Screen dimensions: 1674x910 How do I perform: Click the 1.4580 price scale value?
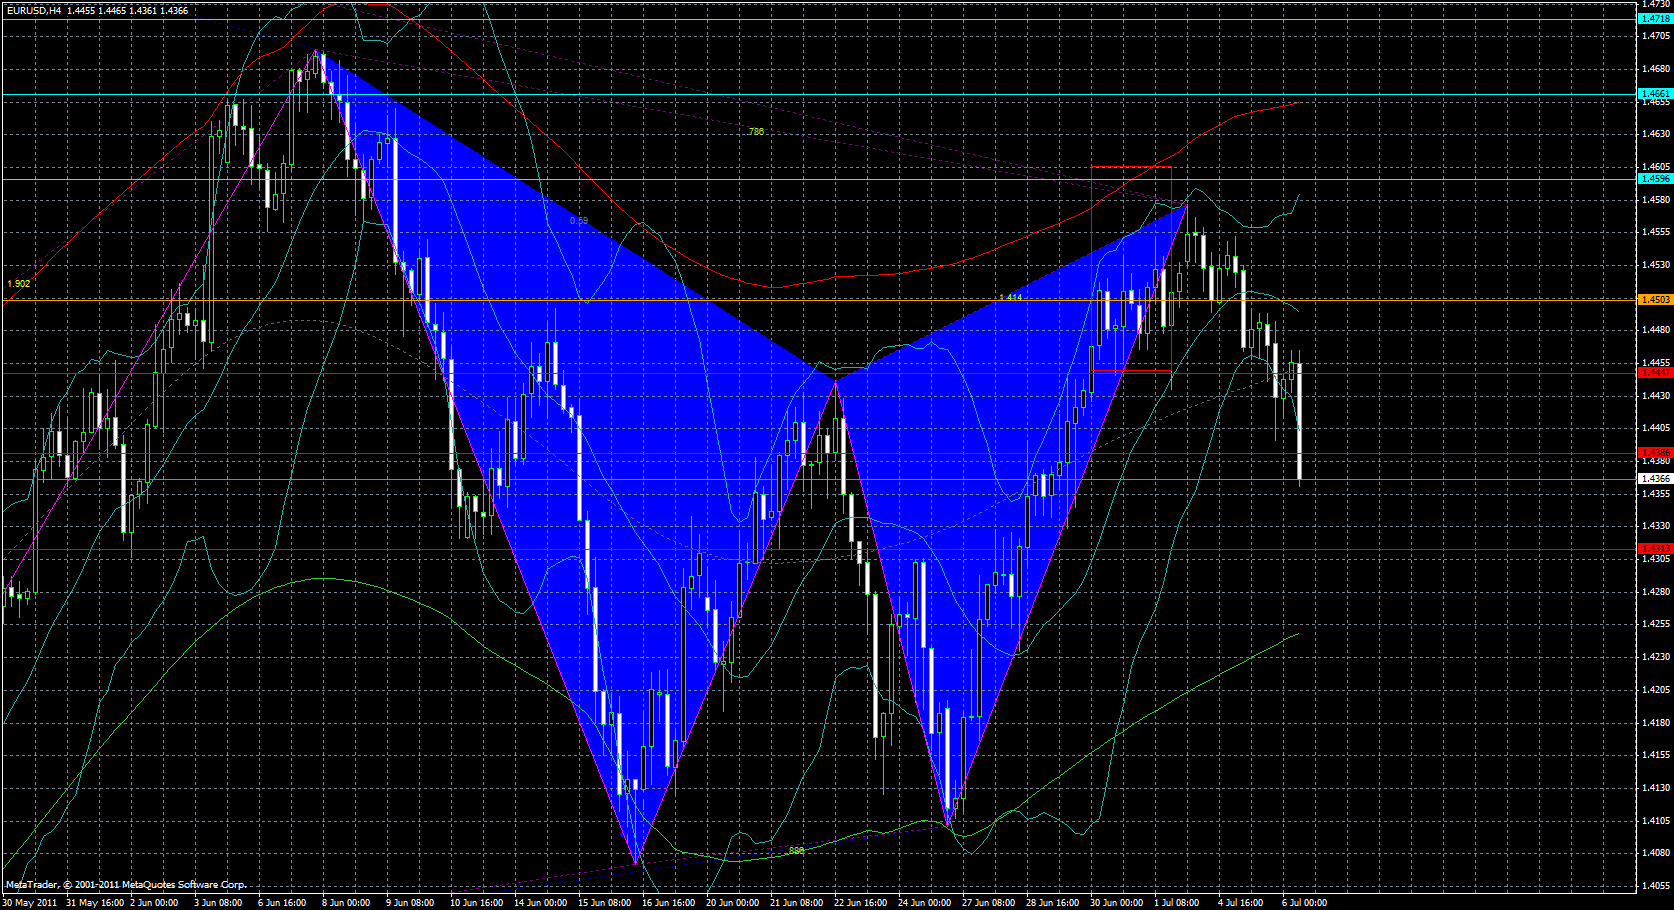1656,199
